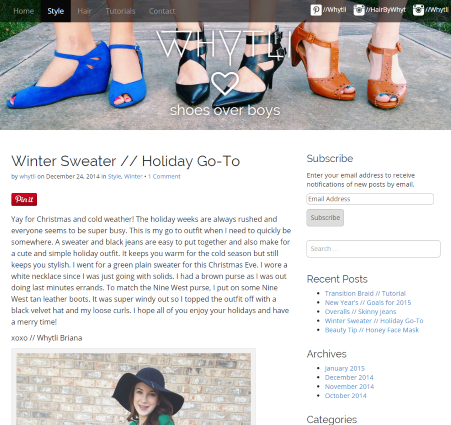Go to the Tutorials menu item

(120, 11)
